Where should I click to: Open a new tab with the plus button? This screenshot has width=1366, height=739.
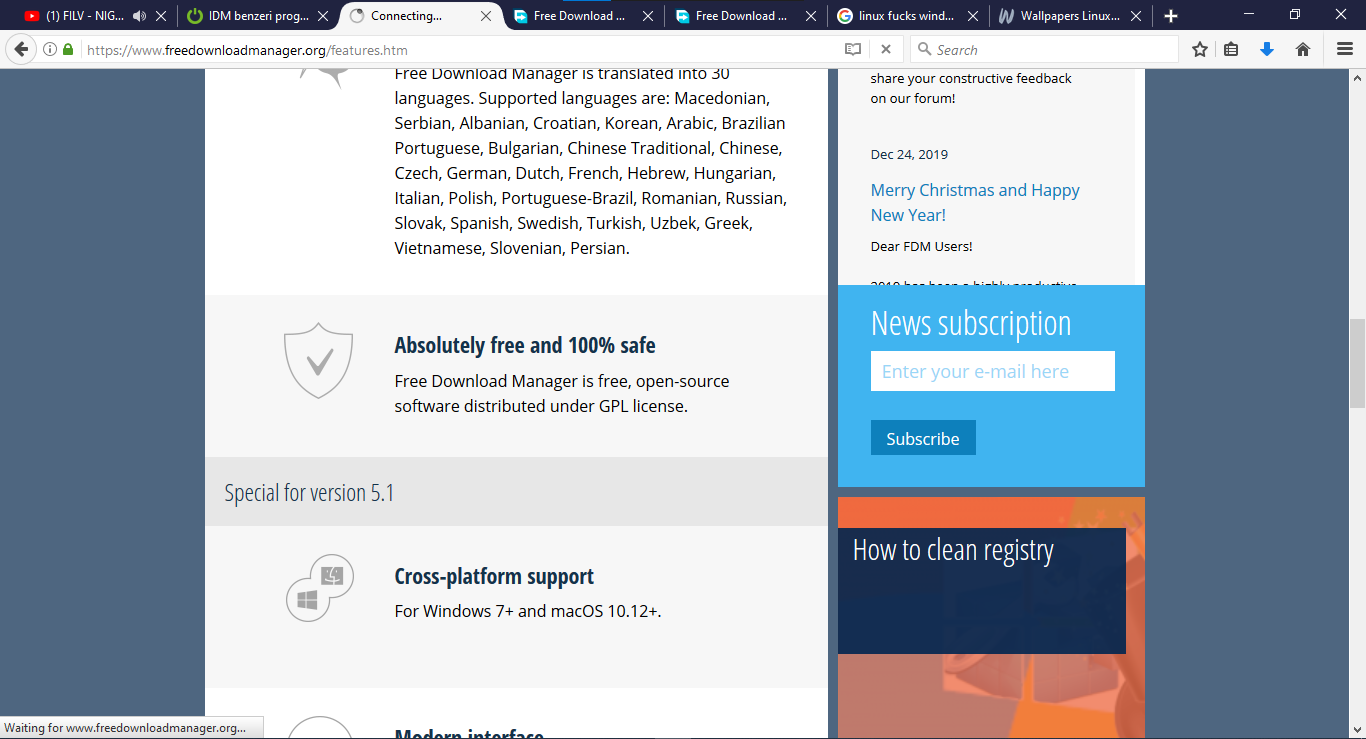click(1171, 16)
